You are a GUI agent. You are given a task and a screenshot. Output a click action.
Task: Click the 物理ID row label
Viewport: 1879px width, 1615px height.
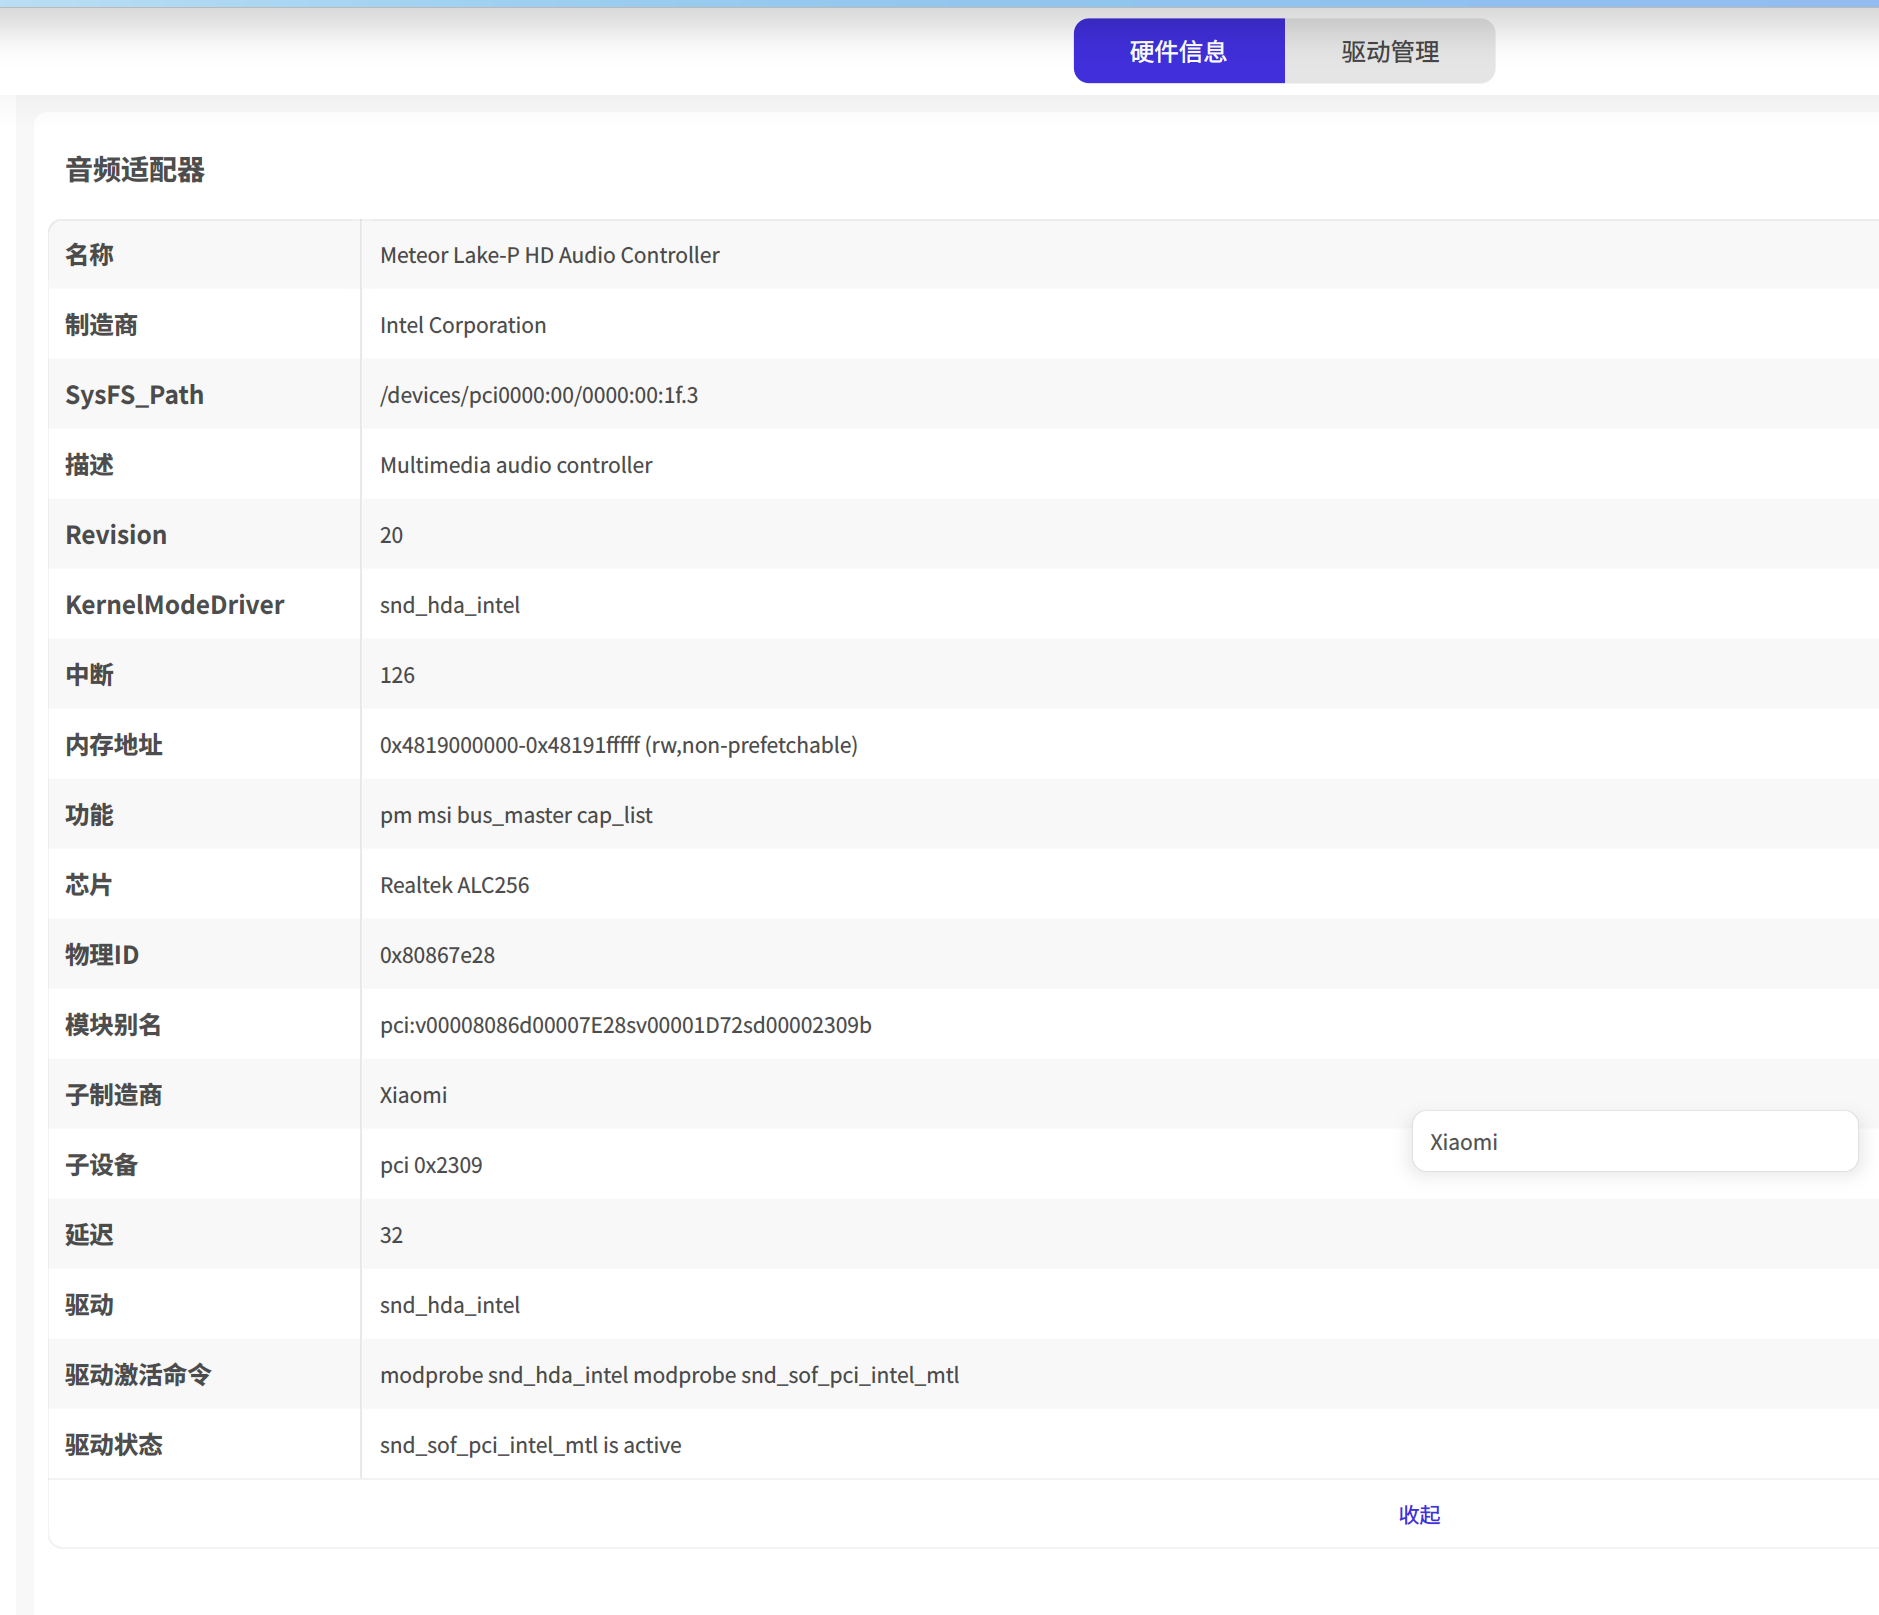click(102, 955)
